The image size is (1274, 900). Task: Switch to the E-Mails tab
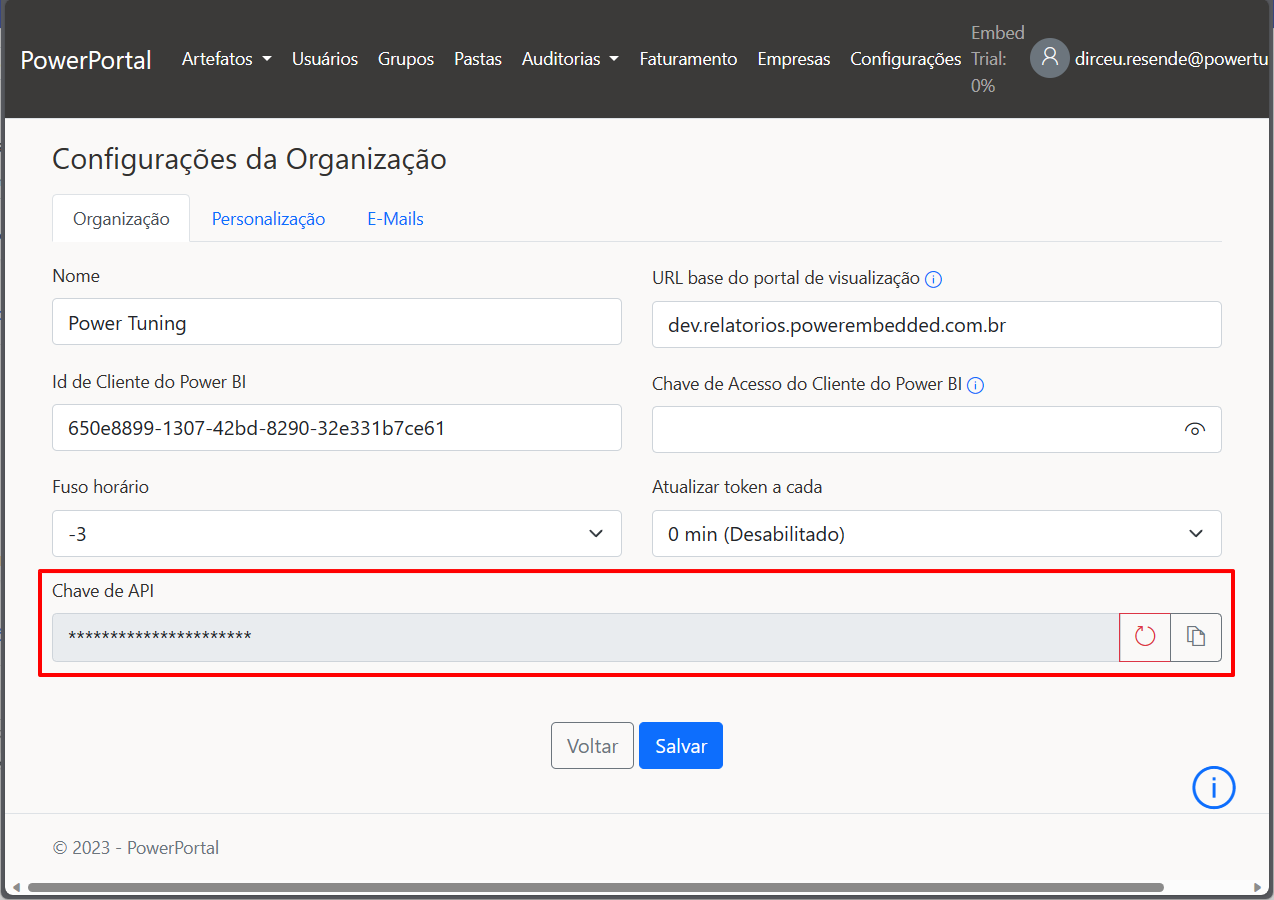395,219
